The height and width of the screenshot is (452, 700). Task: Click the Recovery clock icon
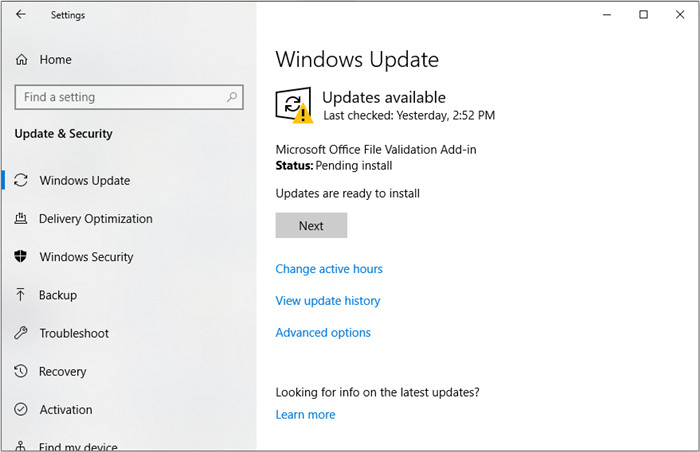click(21, 371)
